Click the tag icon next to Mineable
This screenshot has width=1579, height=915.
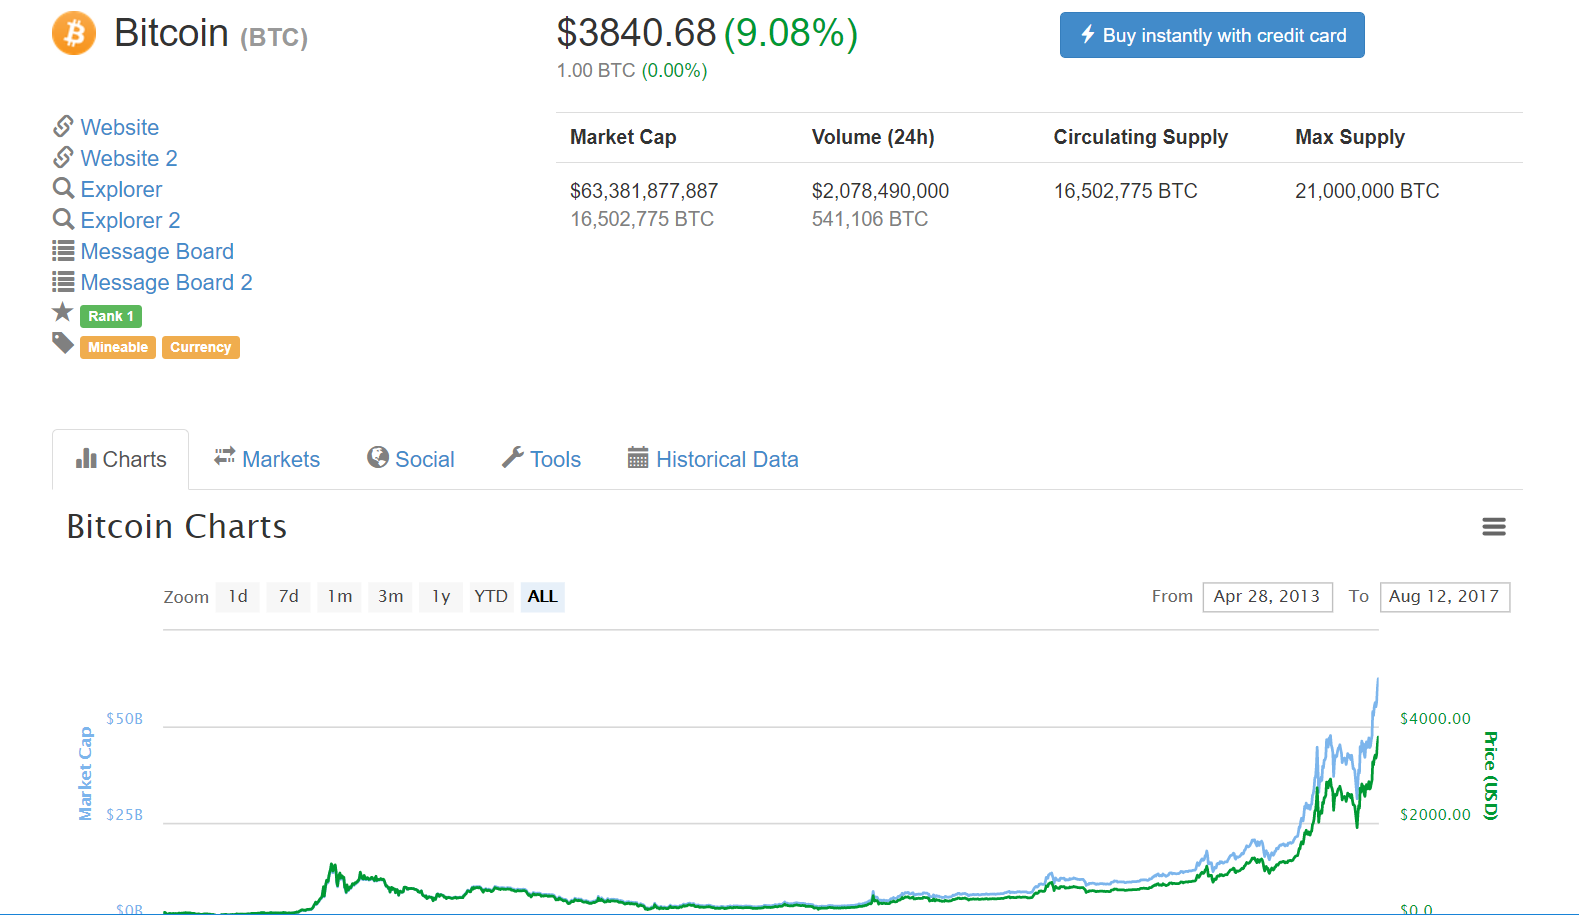coord(63,344)
